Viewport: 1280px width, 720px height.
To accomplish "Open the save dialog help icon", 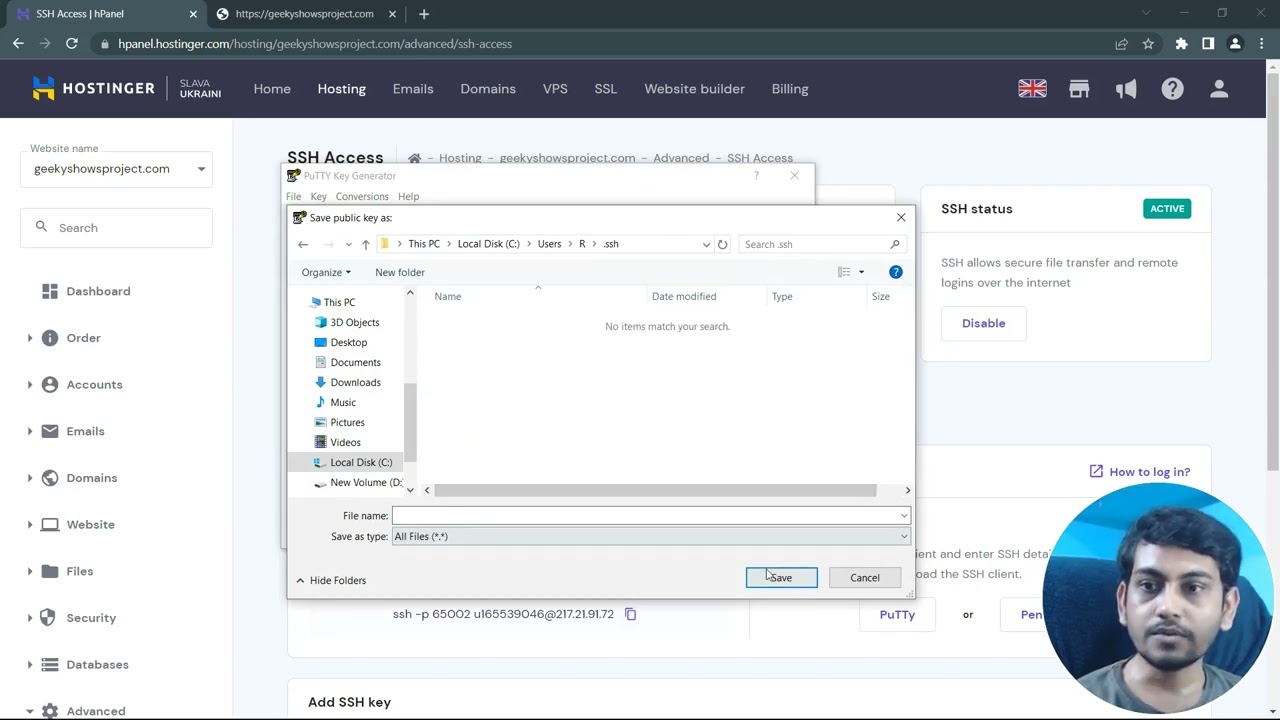I will (x=896, y=272).
